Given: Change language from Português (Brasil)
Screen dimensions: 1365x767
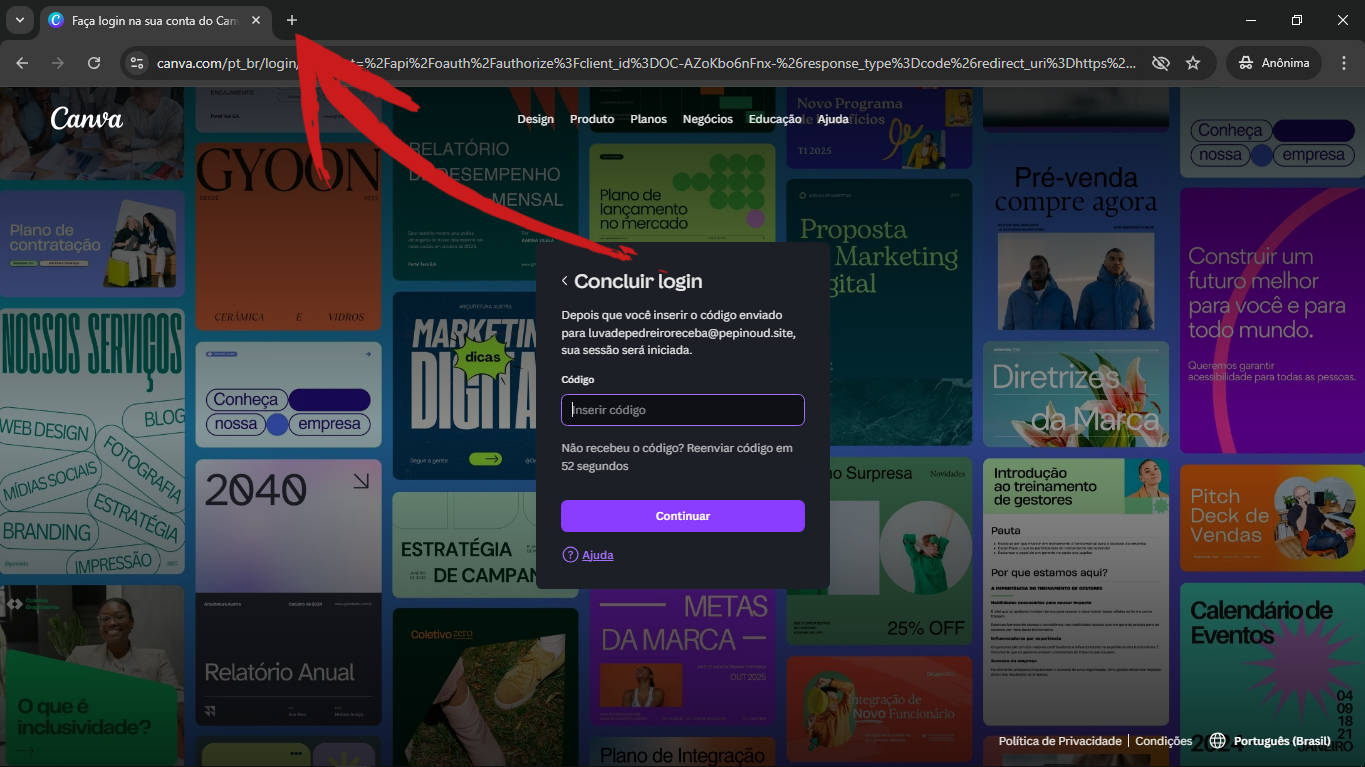Looking at the screenshot, I should (x=1282, y=741).
